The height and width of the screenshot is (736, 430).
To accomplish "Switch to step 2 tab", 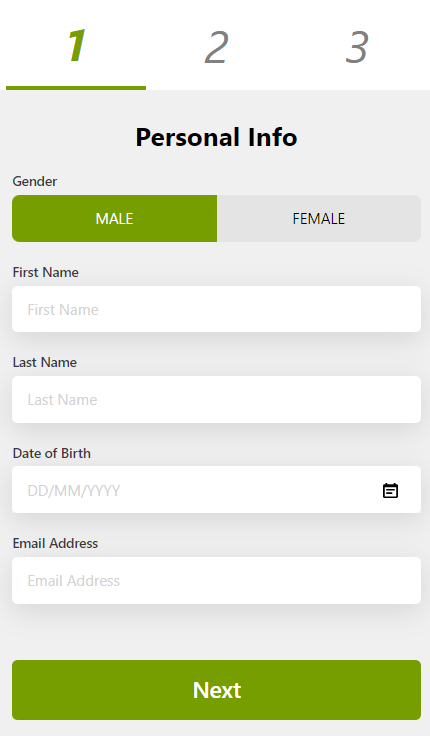I will (x=216, y=47).
